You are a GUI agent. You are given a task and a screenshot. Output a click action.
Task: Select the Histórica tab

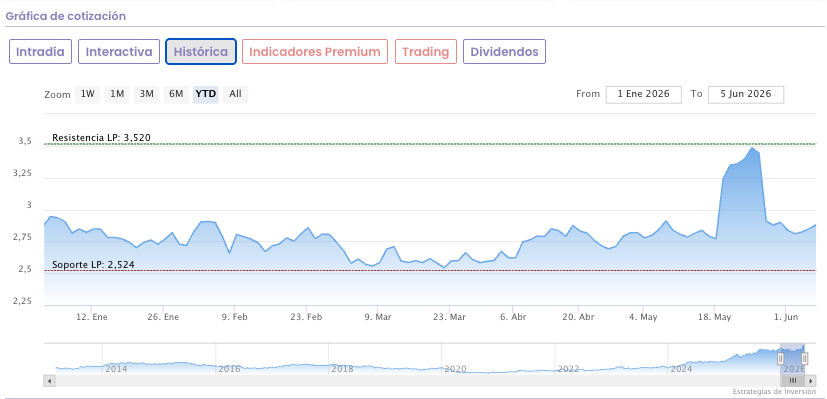point(201,52)
